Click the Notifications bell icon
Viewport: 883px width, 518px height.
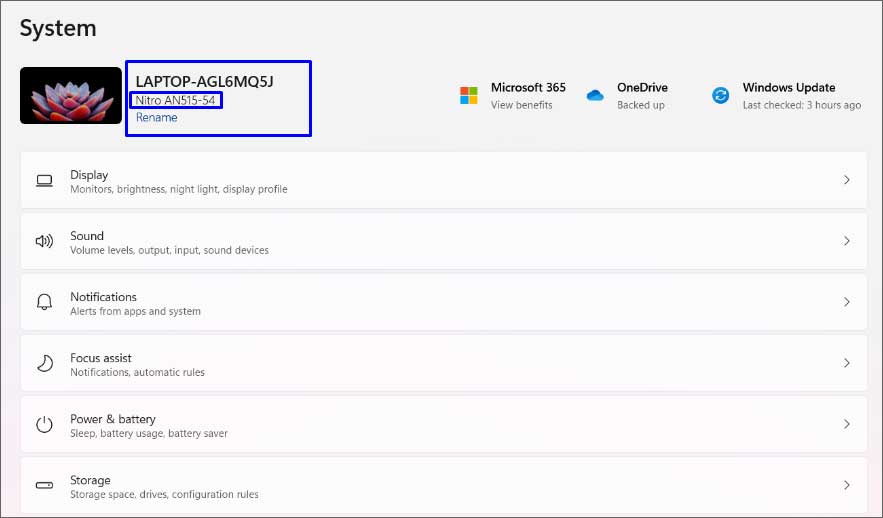[x=44, y=302]
